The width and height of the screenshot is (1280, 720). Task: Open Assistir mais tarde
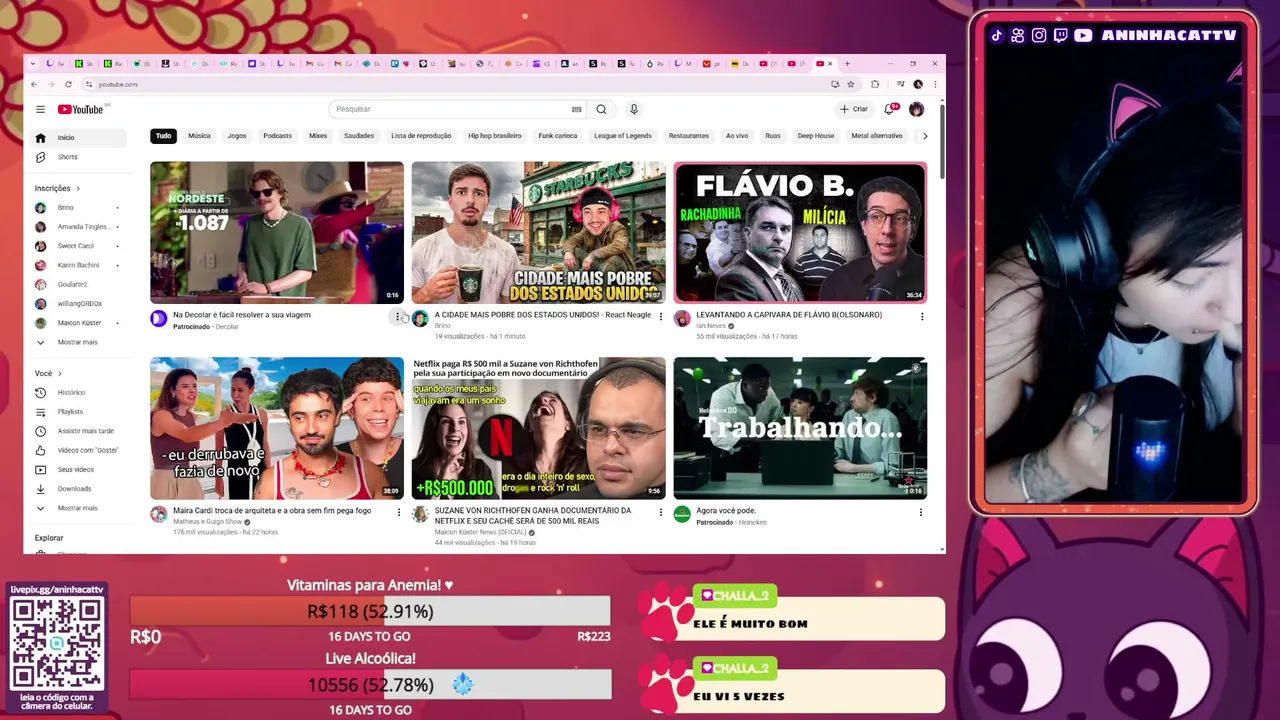80,431
